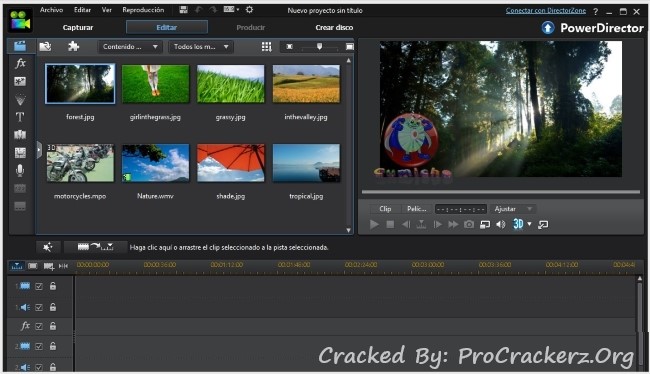Click the save project disk icon
This screenshot has height=374, width=650.
point(184,10)
